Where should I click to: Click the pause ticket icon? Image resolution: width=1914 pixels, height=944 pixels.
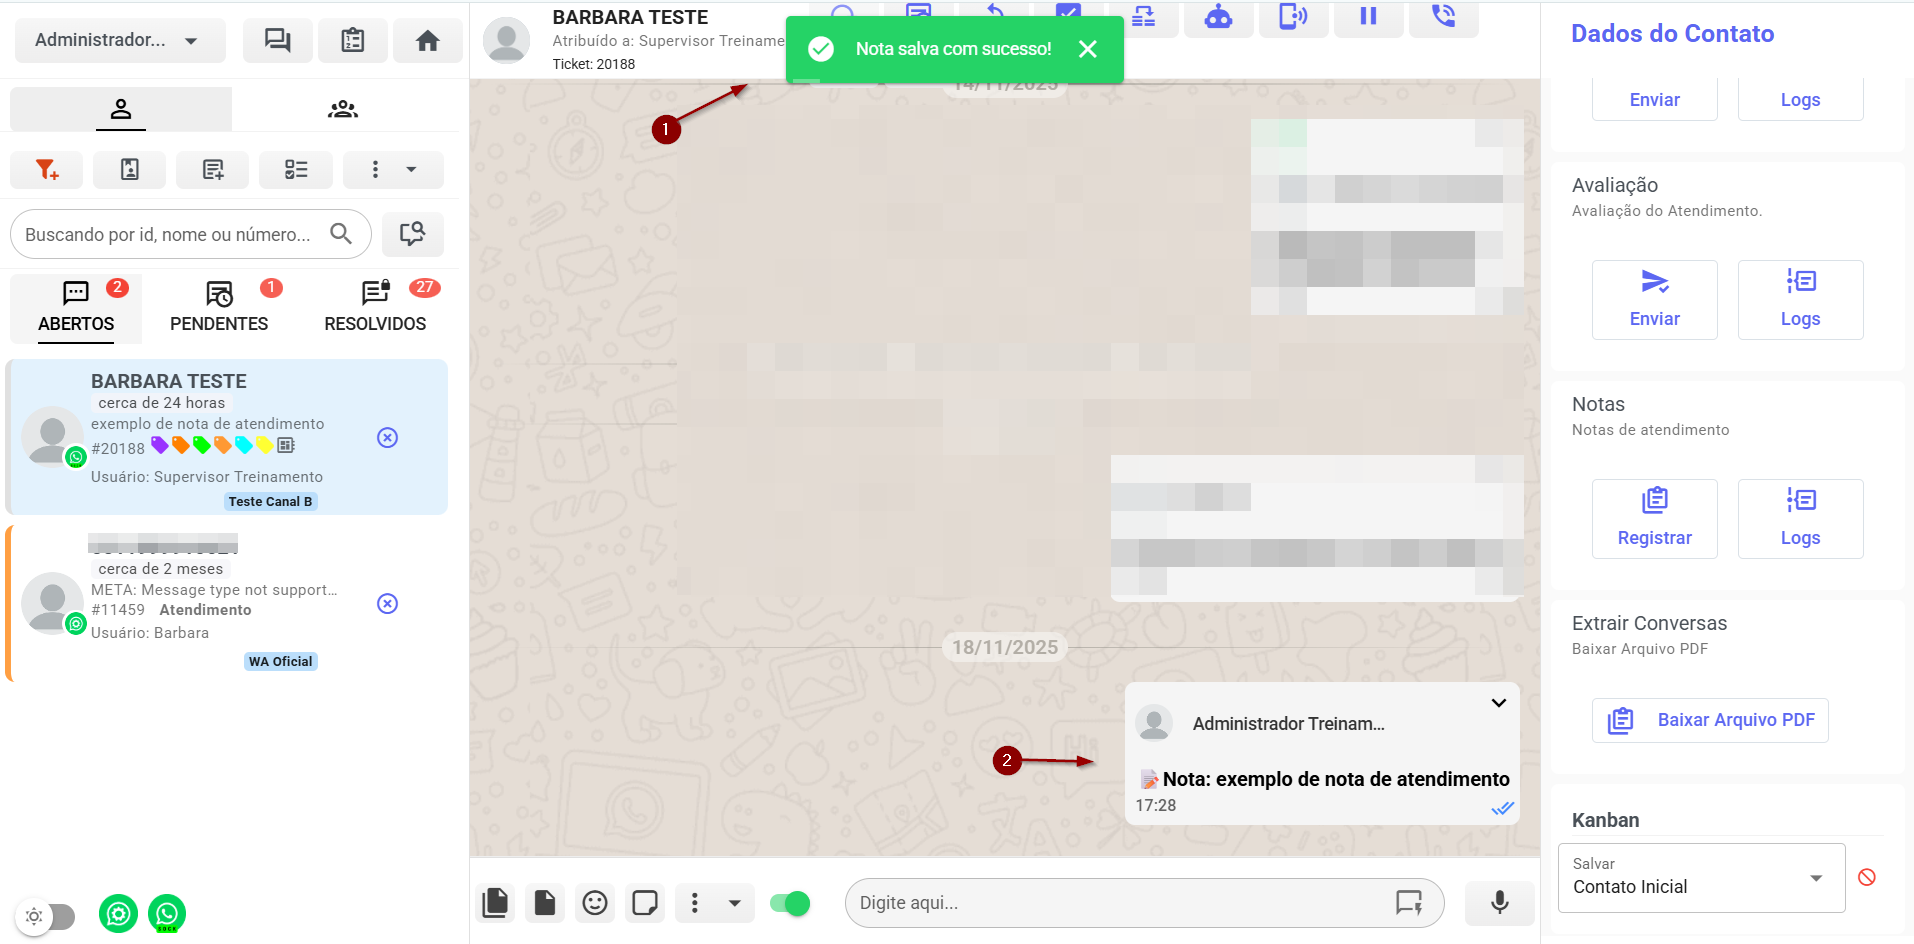(x=1368, y=17)
